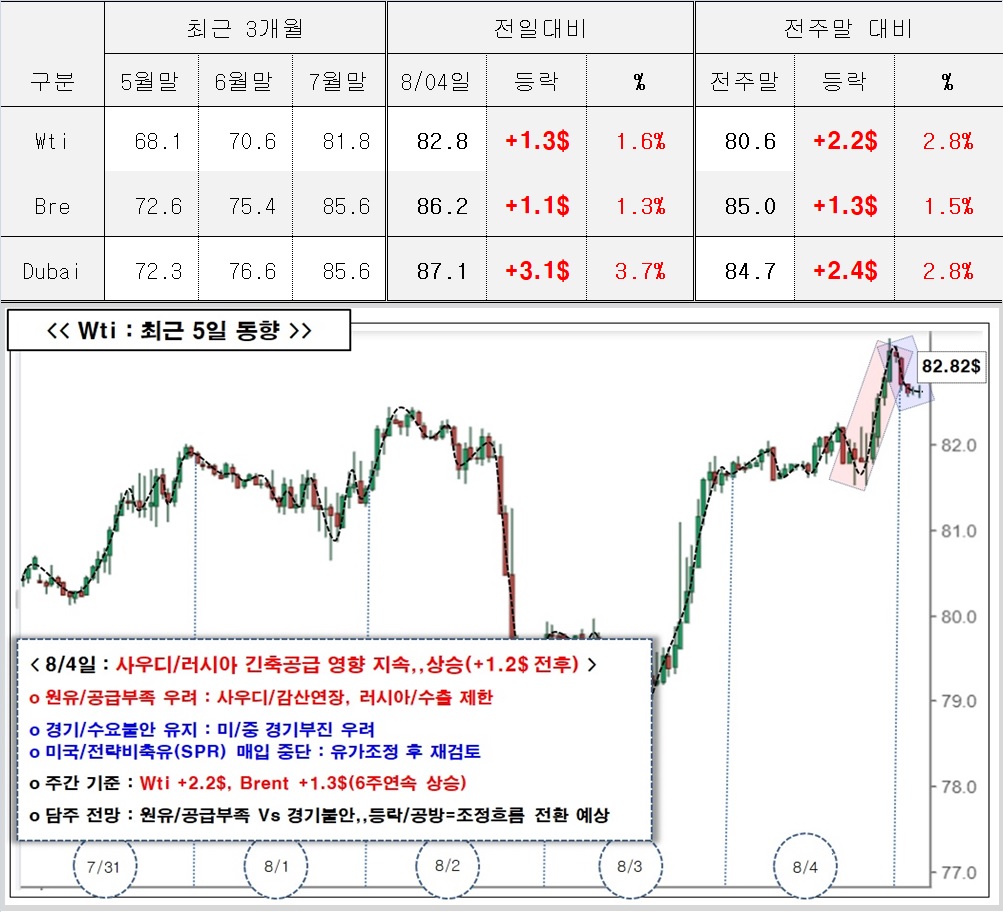1003x912 pixels.
Task: Click Dubai daily change +3.1$
Action: [537, 271]
